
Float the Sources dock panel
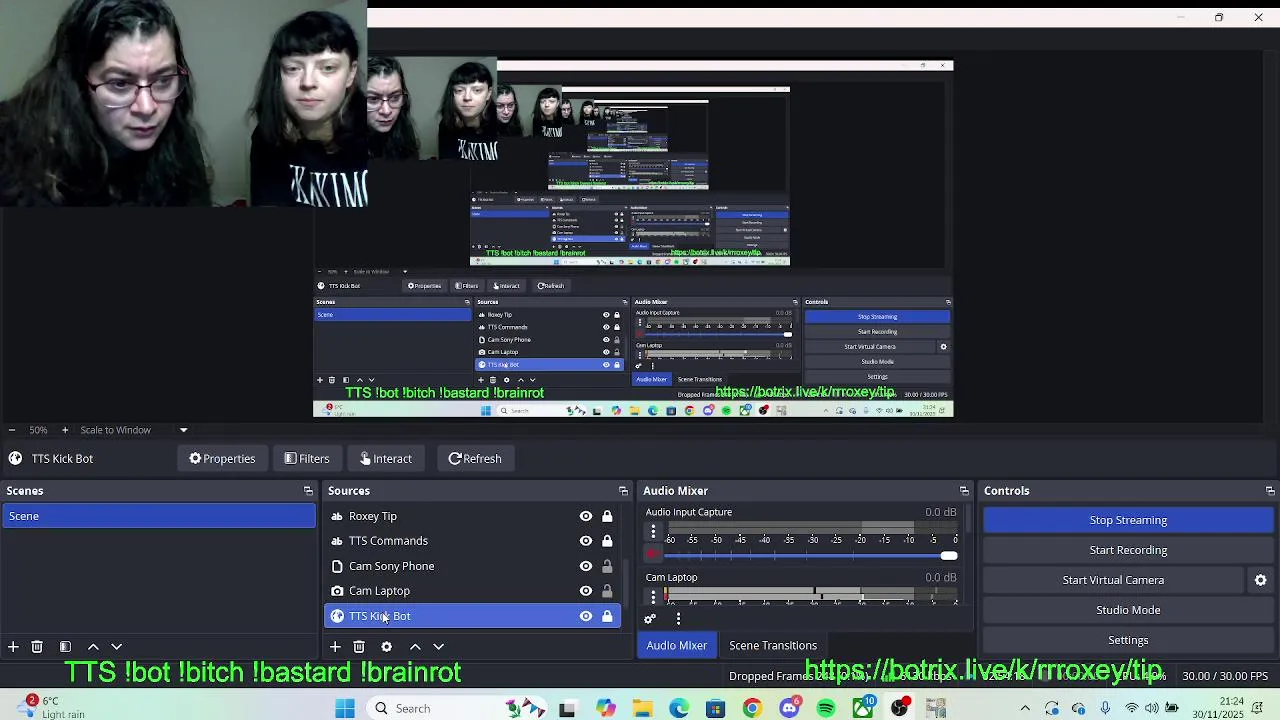[623, 491]
